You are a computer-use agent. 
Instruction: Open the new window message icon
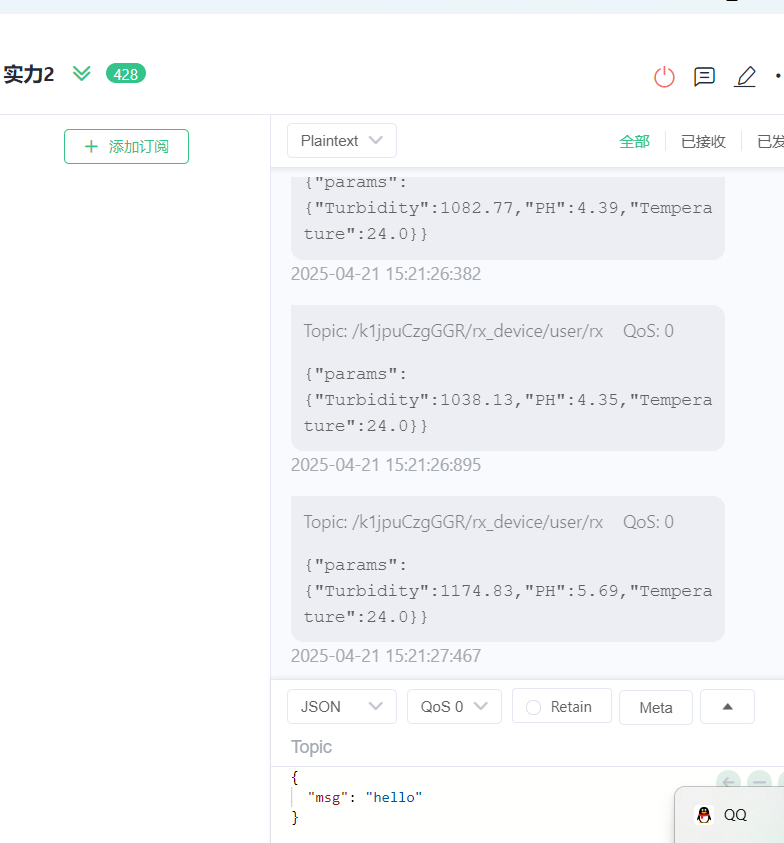(704, 77)
